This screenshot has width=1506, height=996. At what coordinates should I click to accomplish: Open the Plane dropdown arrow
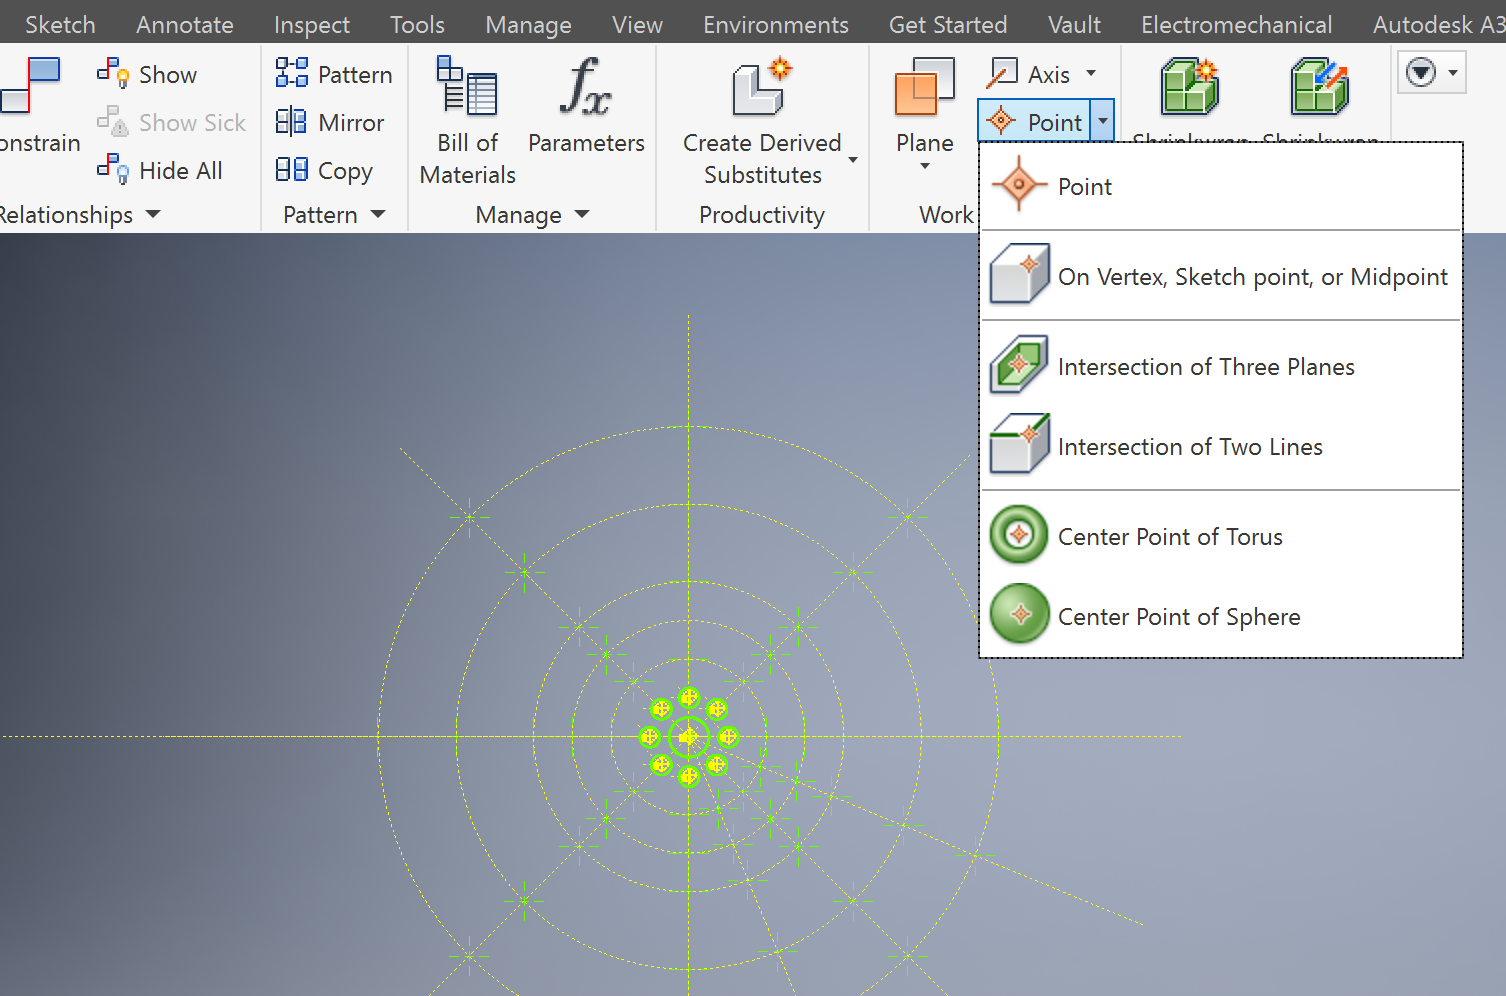tap(925, 166)
